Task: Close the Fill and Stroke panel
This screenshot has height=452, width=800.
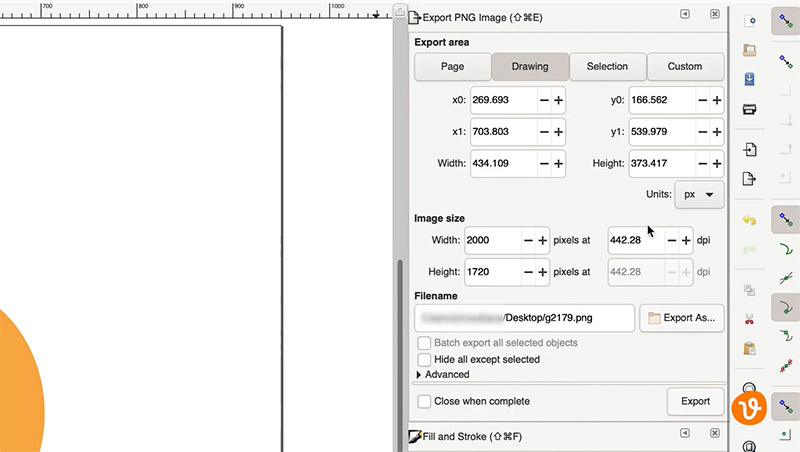Action: click(x=715, y=433)
